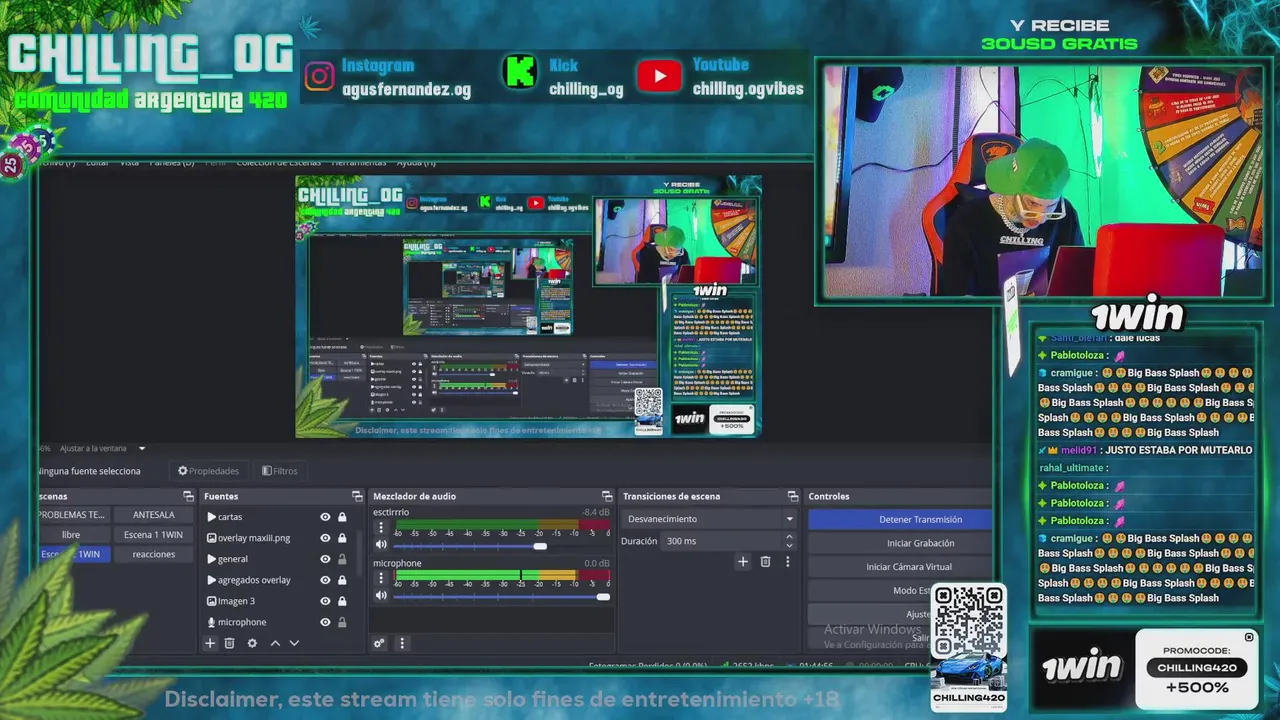This screenshot has width=1280, height=720.
Task: Hide the Imagen 3 source
Action: [325, 601]
